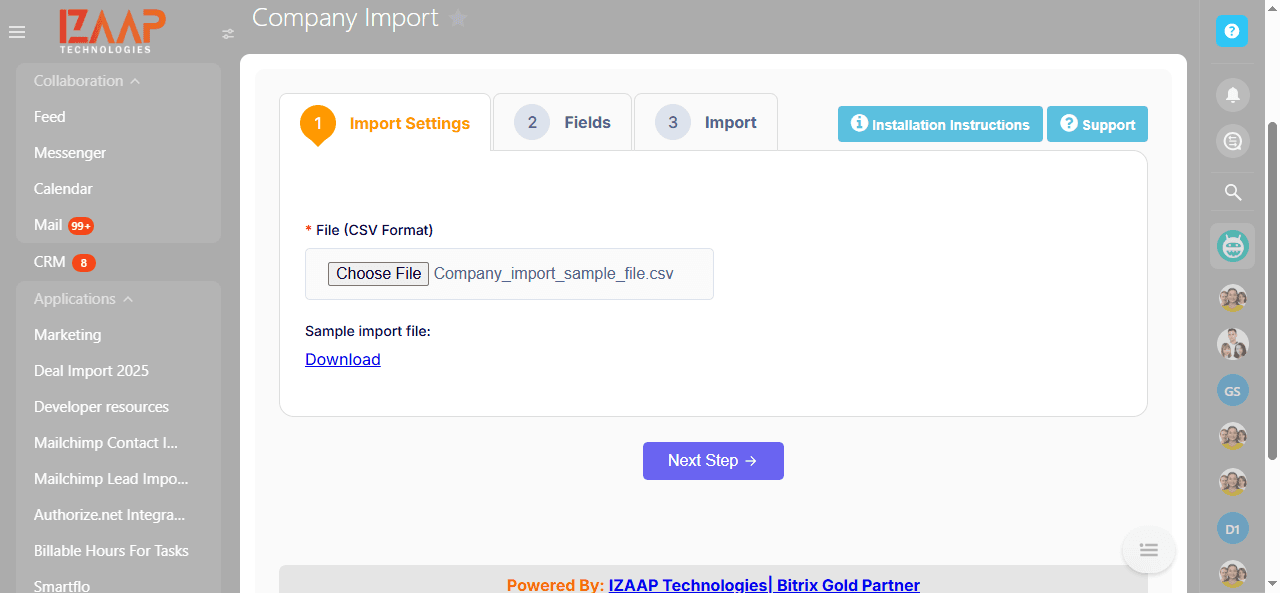
Task: Open the help icon in the right sidebar
Action: (1232, 31)
